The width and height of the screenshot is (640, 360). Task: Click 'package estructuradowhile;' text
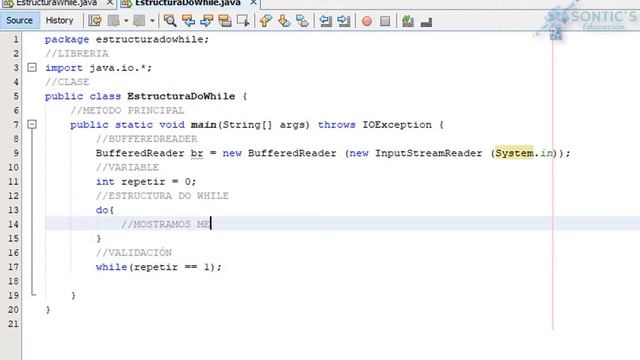point(127,40)
